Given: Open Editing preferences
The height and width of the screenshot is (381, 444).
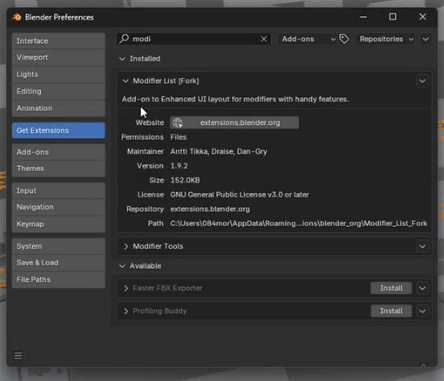Looking at the screenshot, I should click(59, 91).
